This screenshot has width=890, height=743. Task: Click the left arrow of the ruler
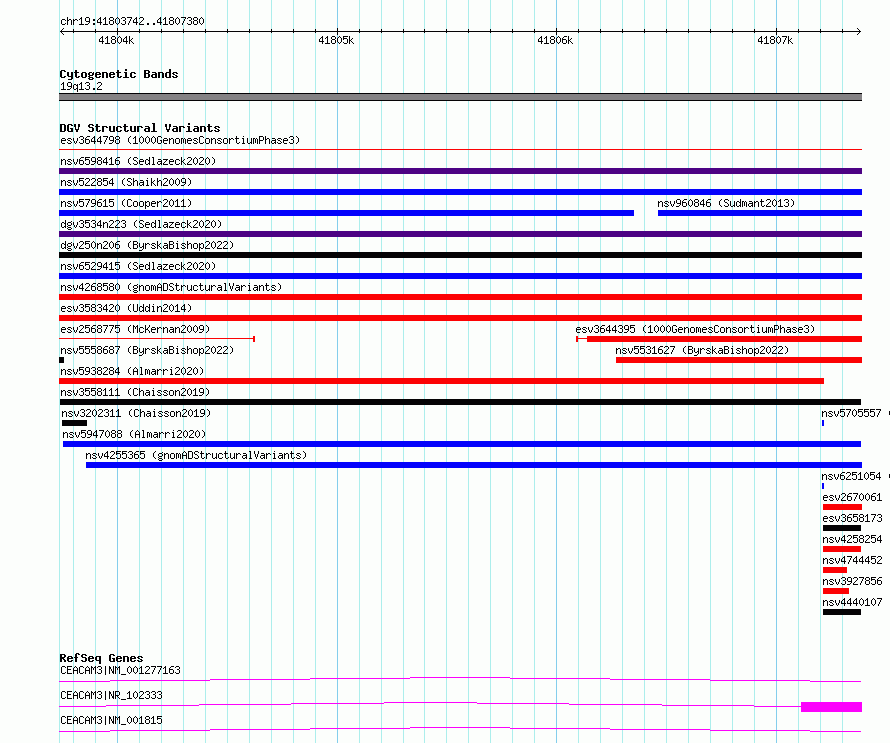(x=62, y=32)
